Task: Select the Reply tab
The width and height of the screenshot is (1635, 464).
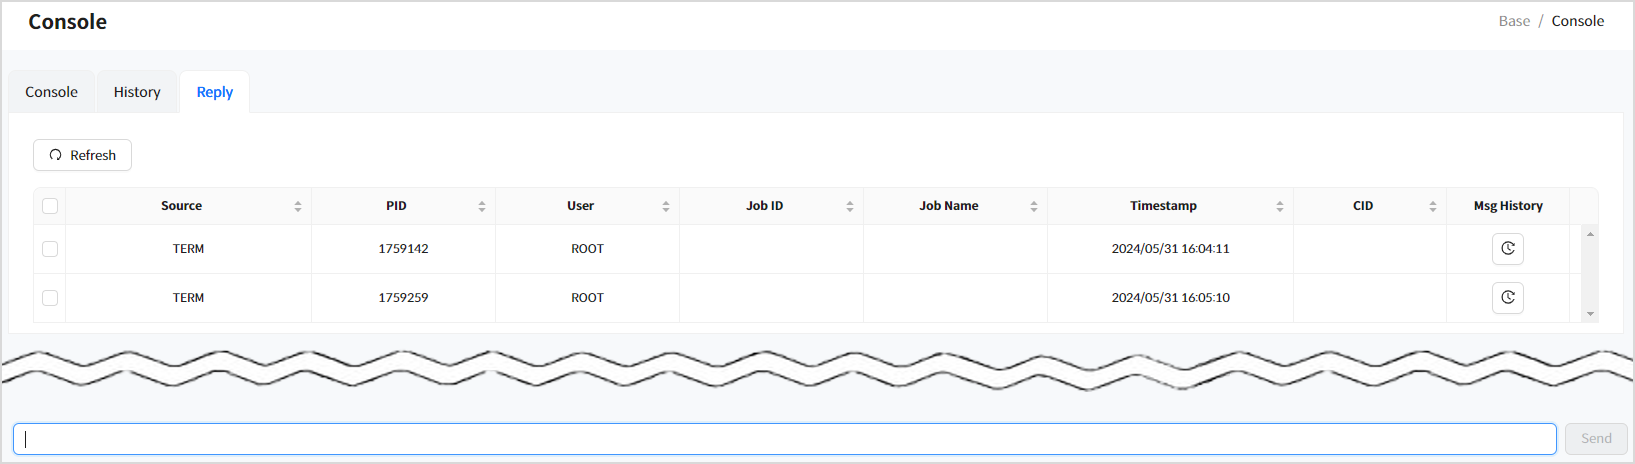Action: coord(215,92)
